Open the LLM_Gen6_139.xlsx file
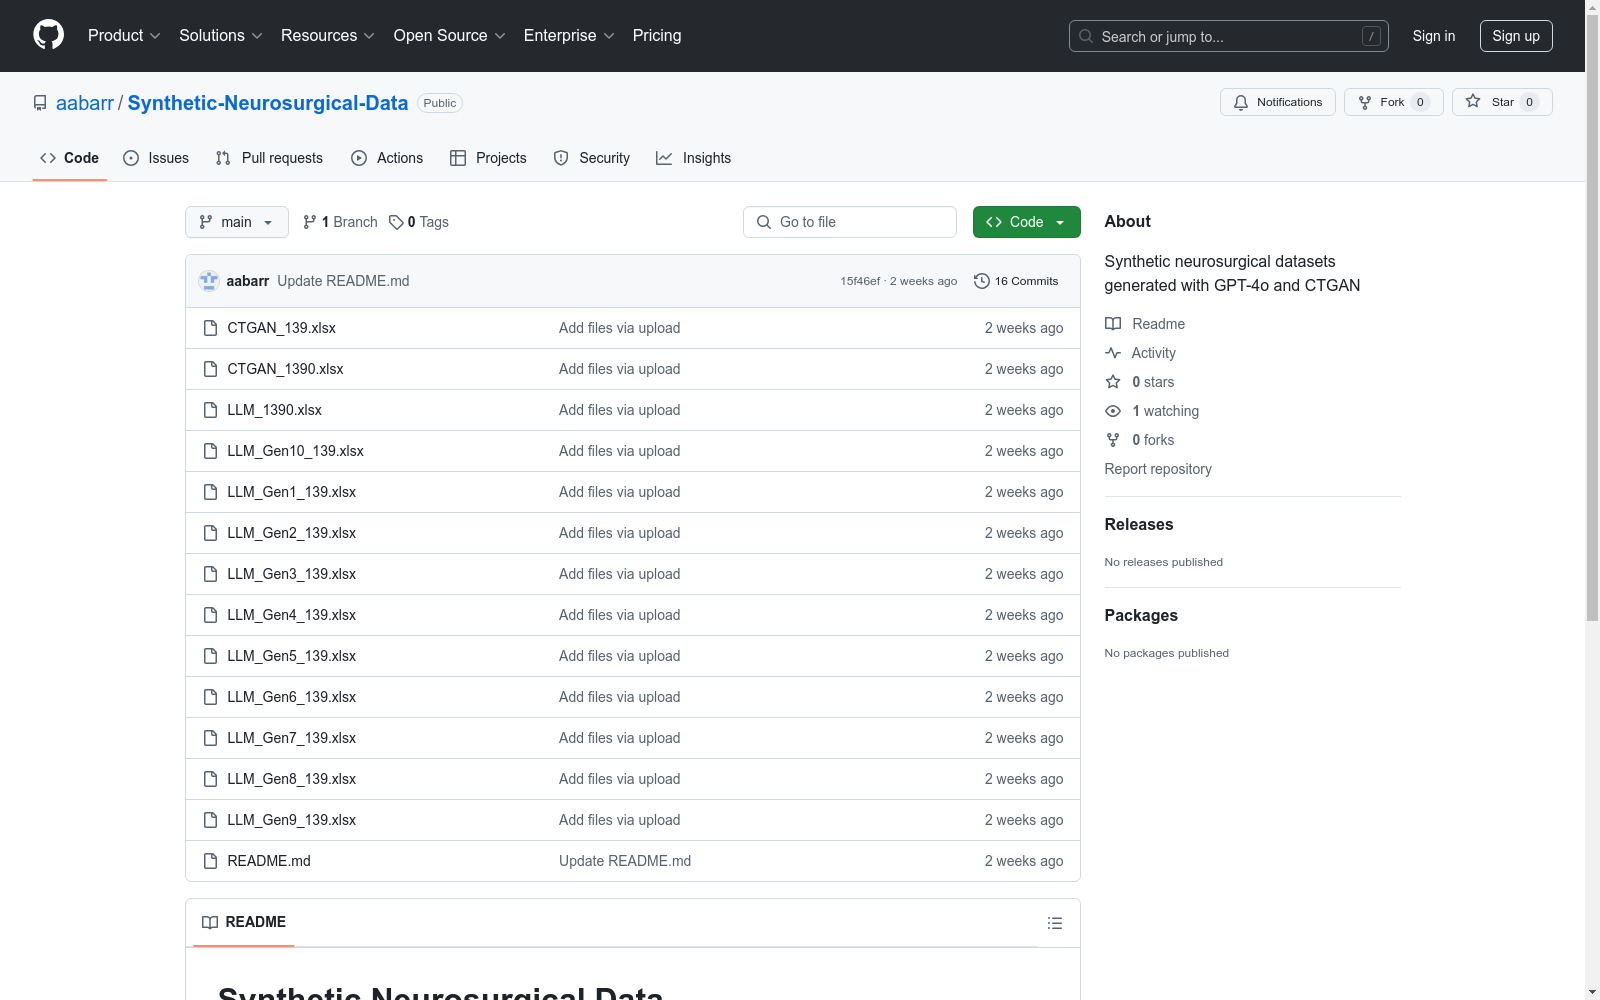Image resolution: width=1600 pixels, height=1000 pixels. pyautogui.click(x=291, y=697)
